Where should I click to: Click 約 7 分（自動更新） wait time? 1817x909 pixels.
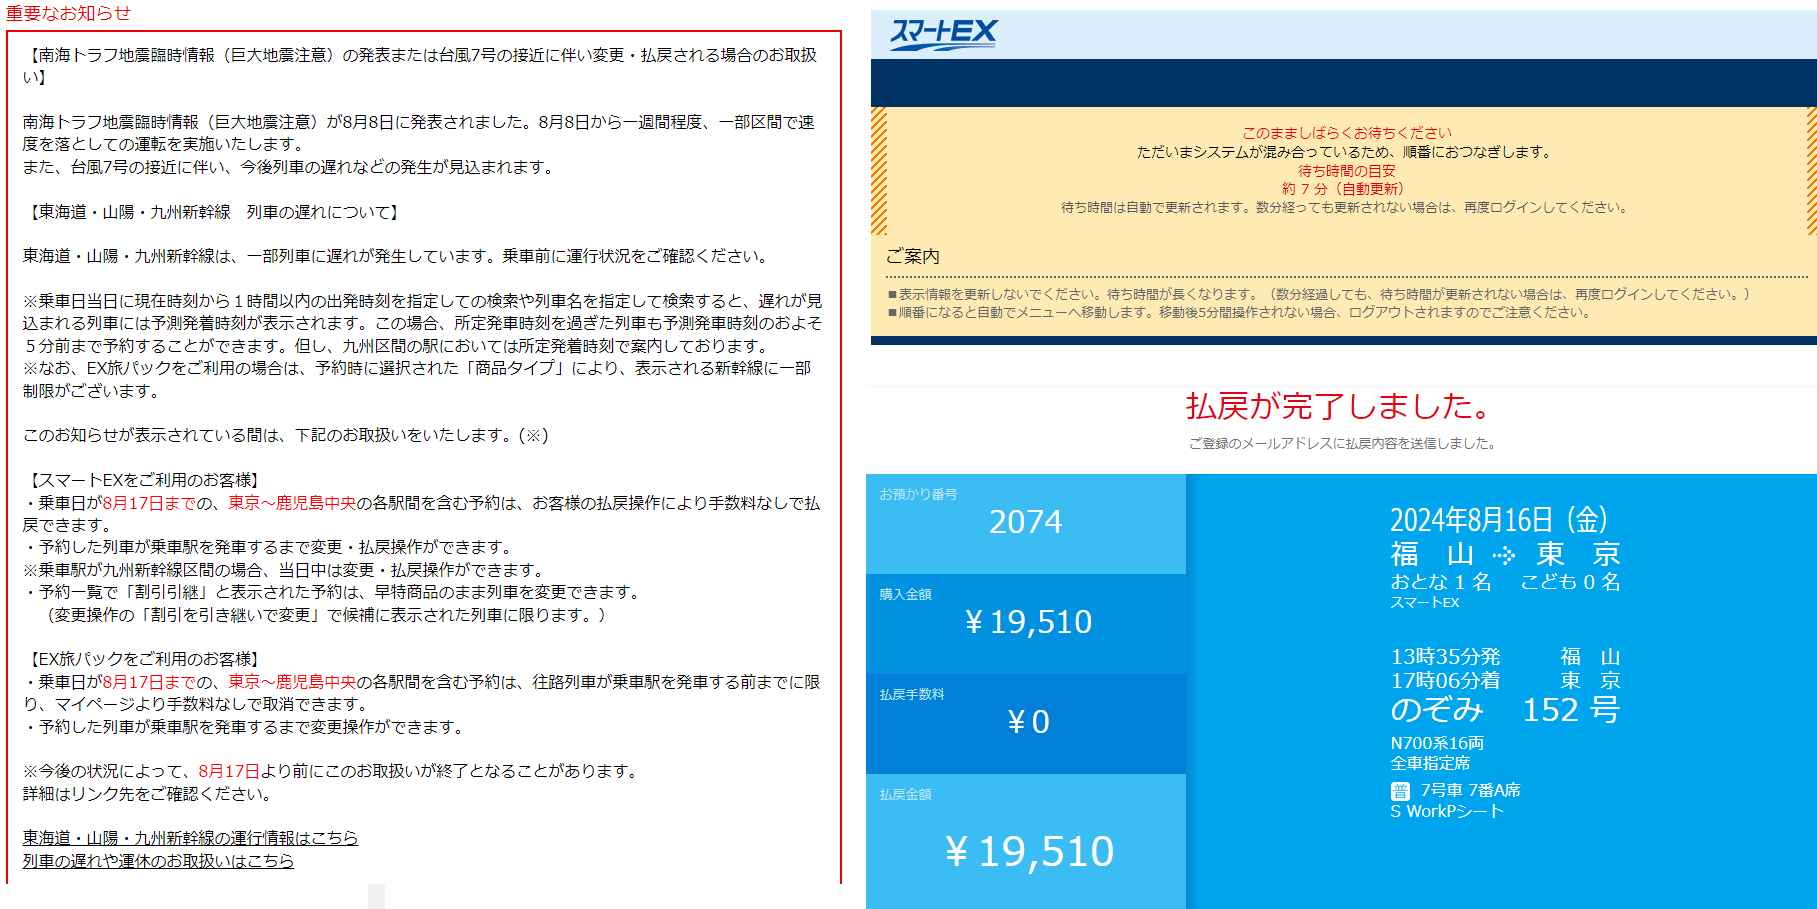[x=1343, y=189]
